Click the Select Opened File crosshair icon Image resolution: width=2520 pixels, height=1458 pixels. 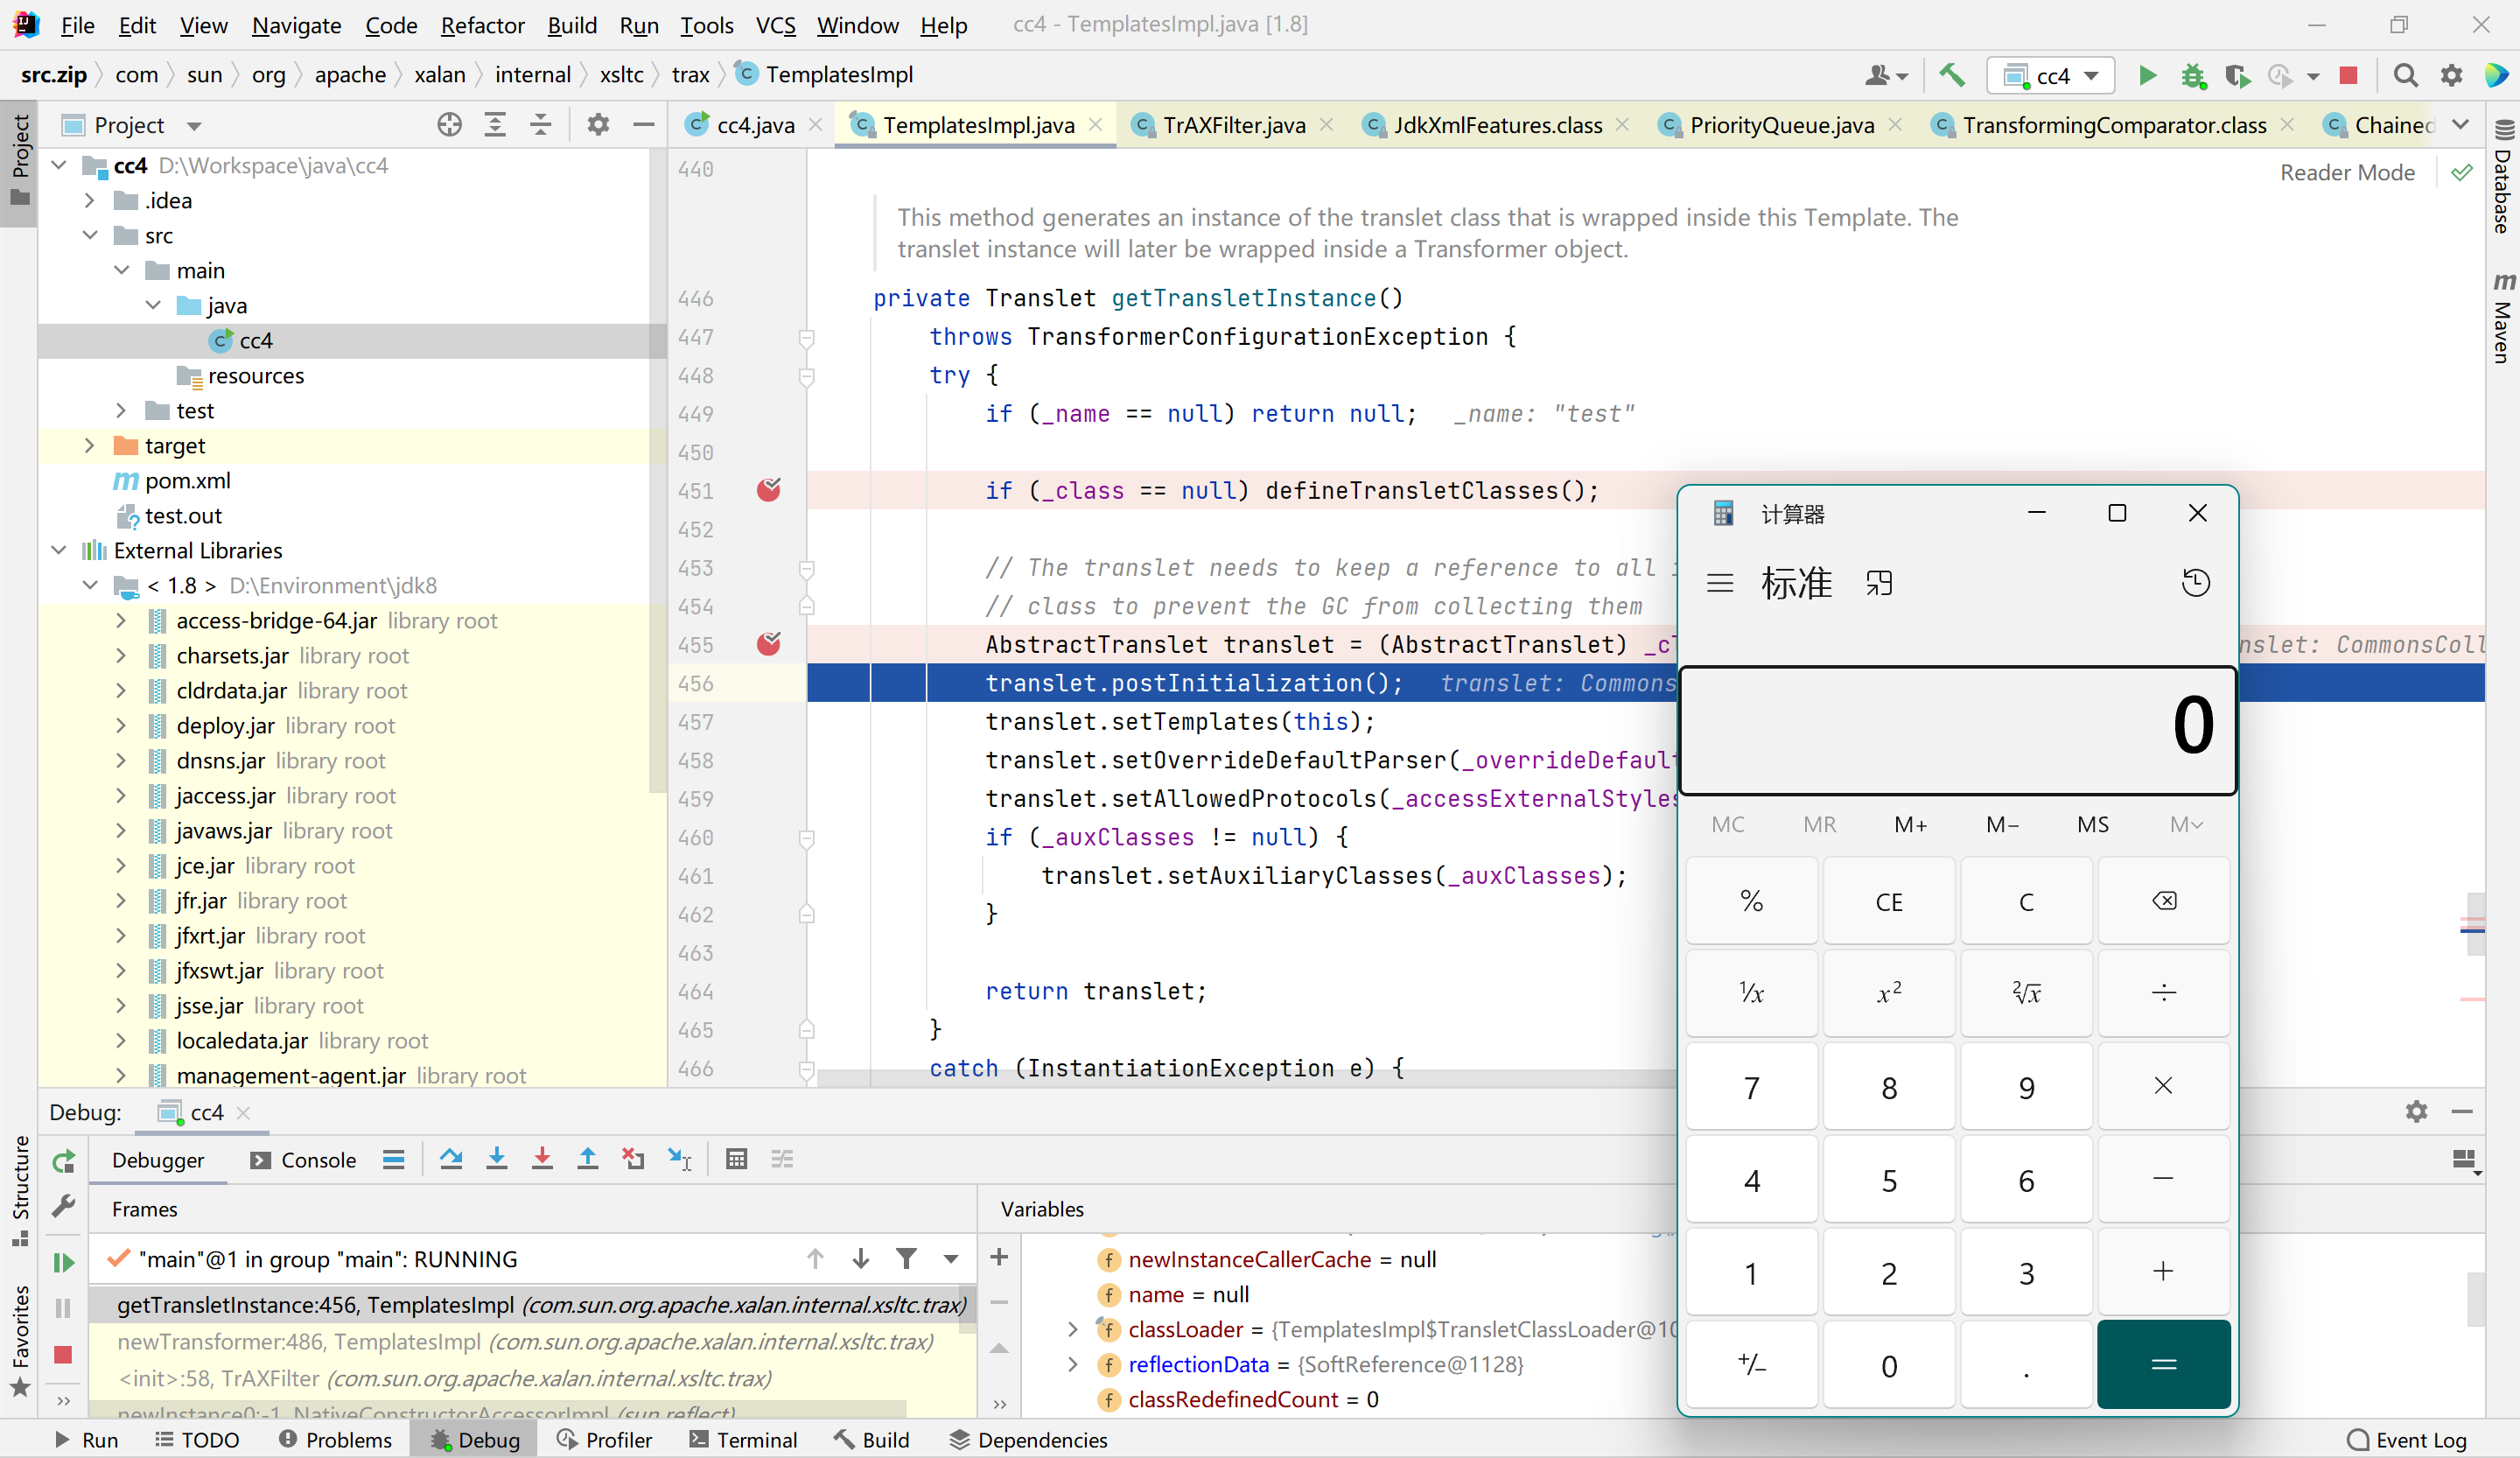tap(449, 125)
